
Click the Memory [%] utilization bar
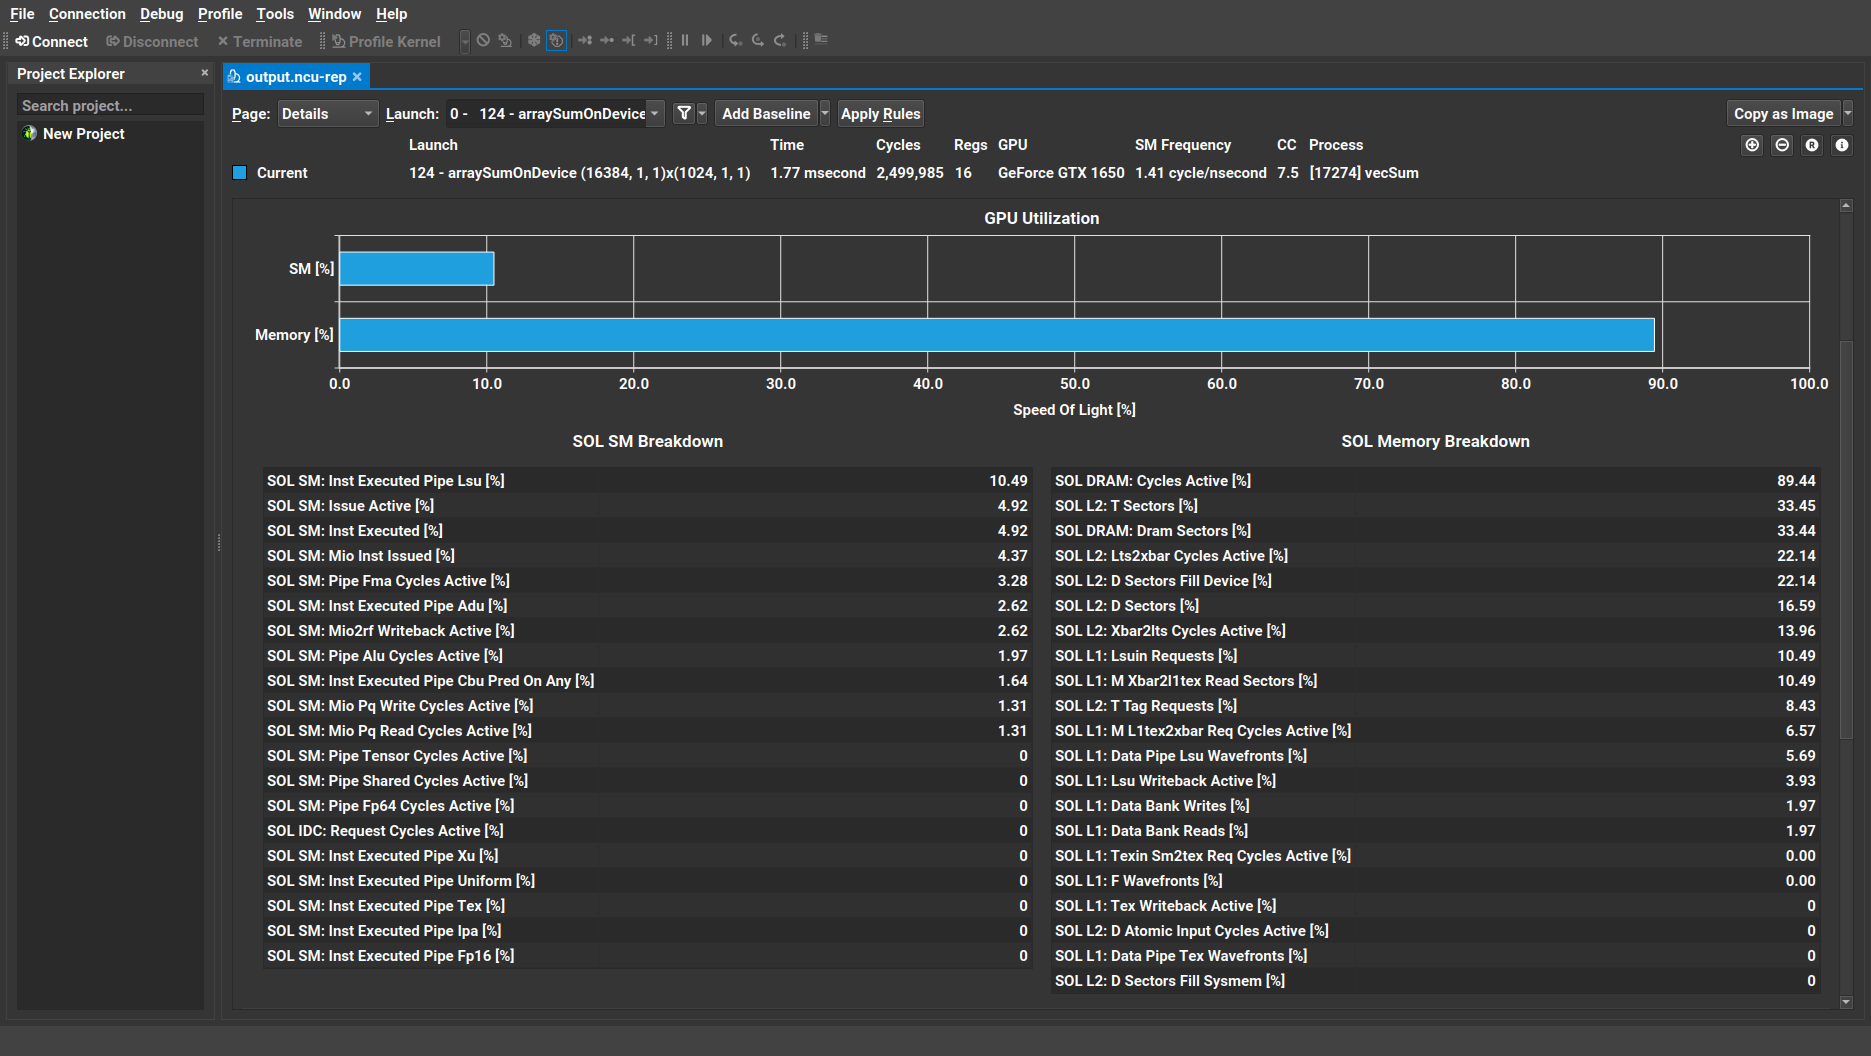(997, 335)
